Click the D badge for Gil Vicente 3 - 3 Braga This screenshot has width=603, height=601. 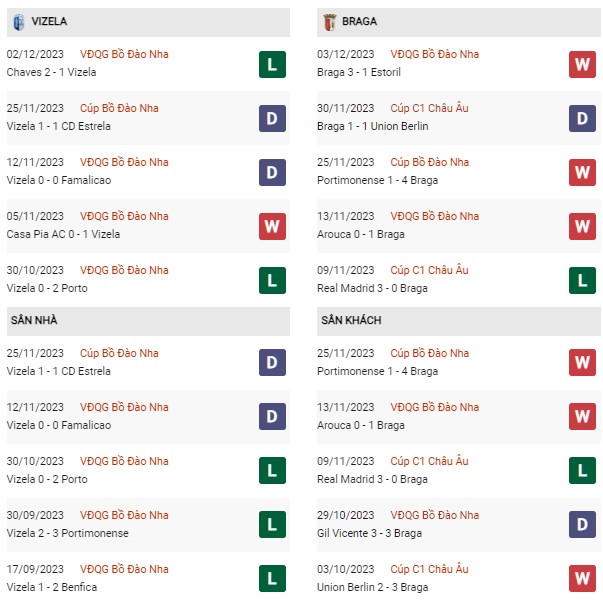582,524
